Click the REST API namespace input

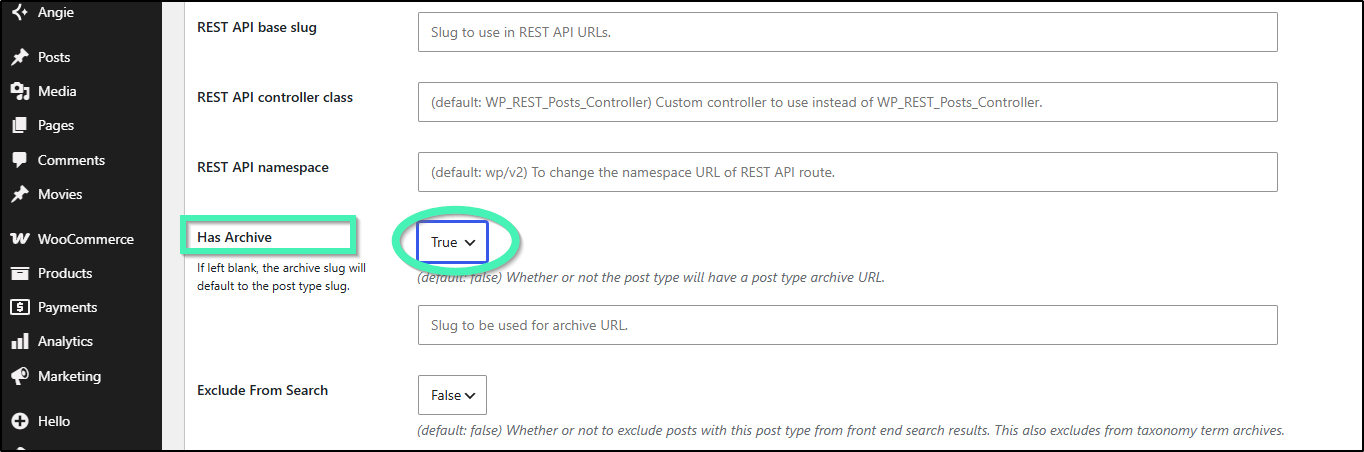click(x=847, y=172)
